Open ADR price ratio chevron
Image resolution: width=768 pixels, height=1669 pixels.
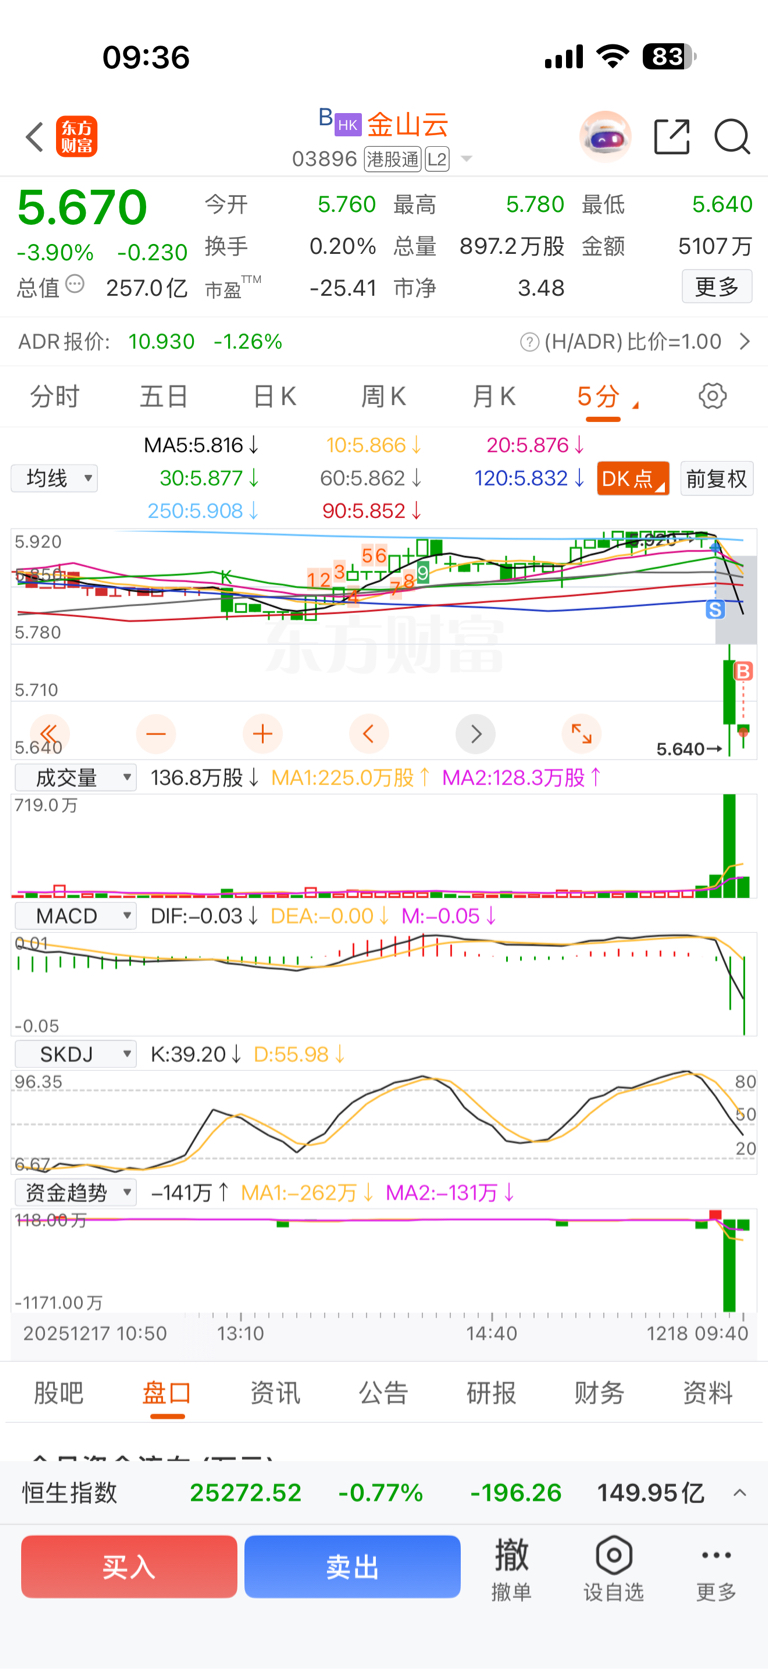744,342
